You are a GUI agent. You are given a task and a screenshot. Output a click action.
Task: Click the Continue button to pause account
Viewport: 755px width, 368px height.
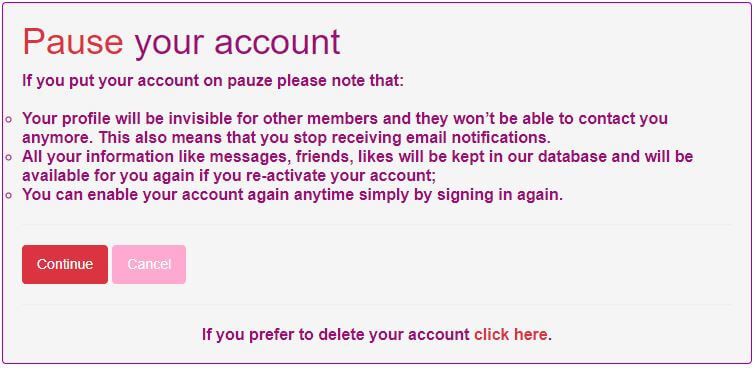[65, 264]
